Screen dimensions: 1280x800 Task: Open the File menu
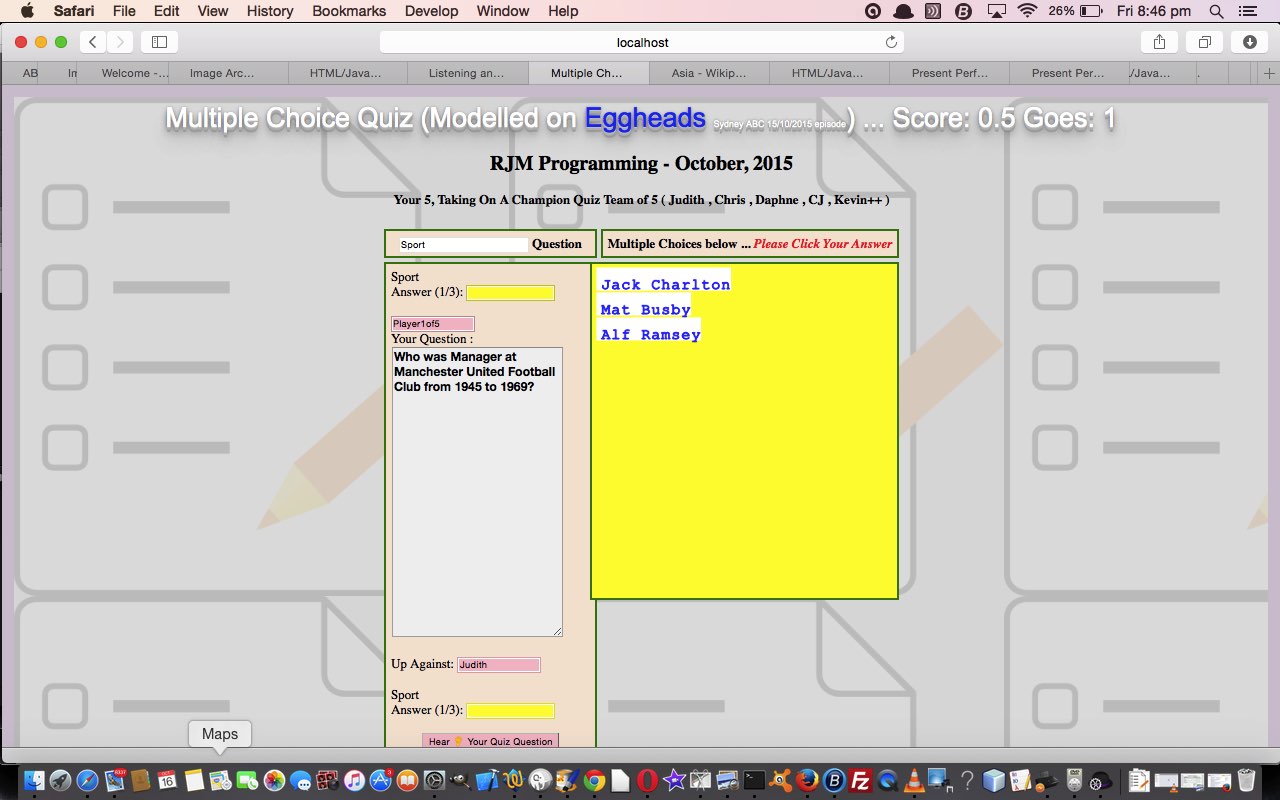pos(124,11)
